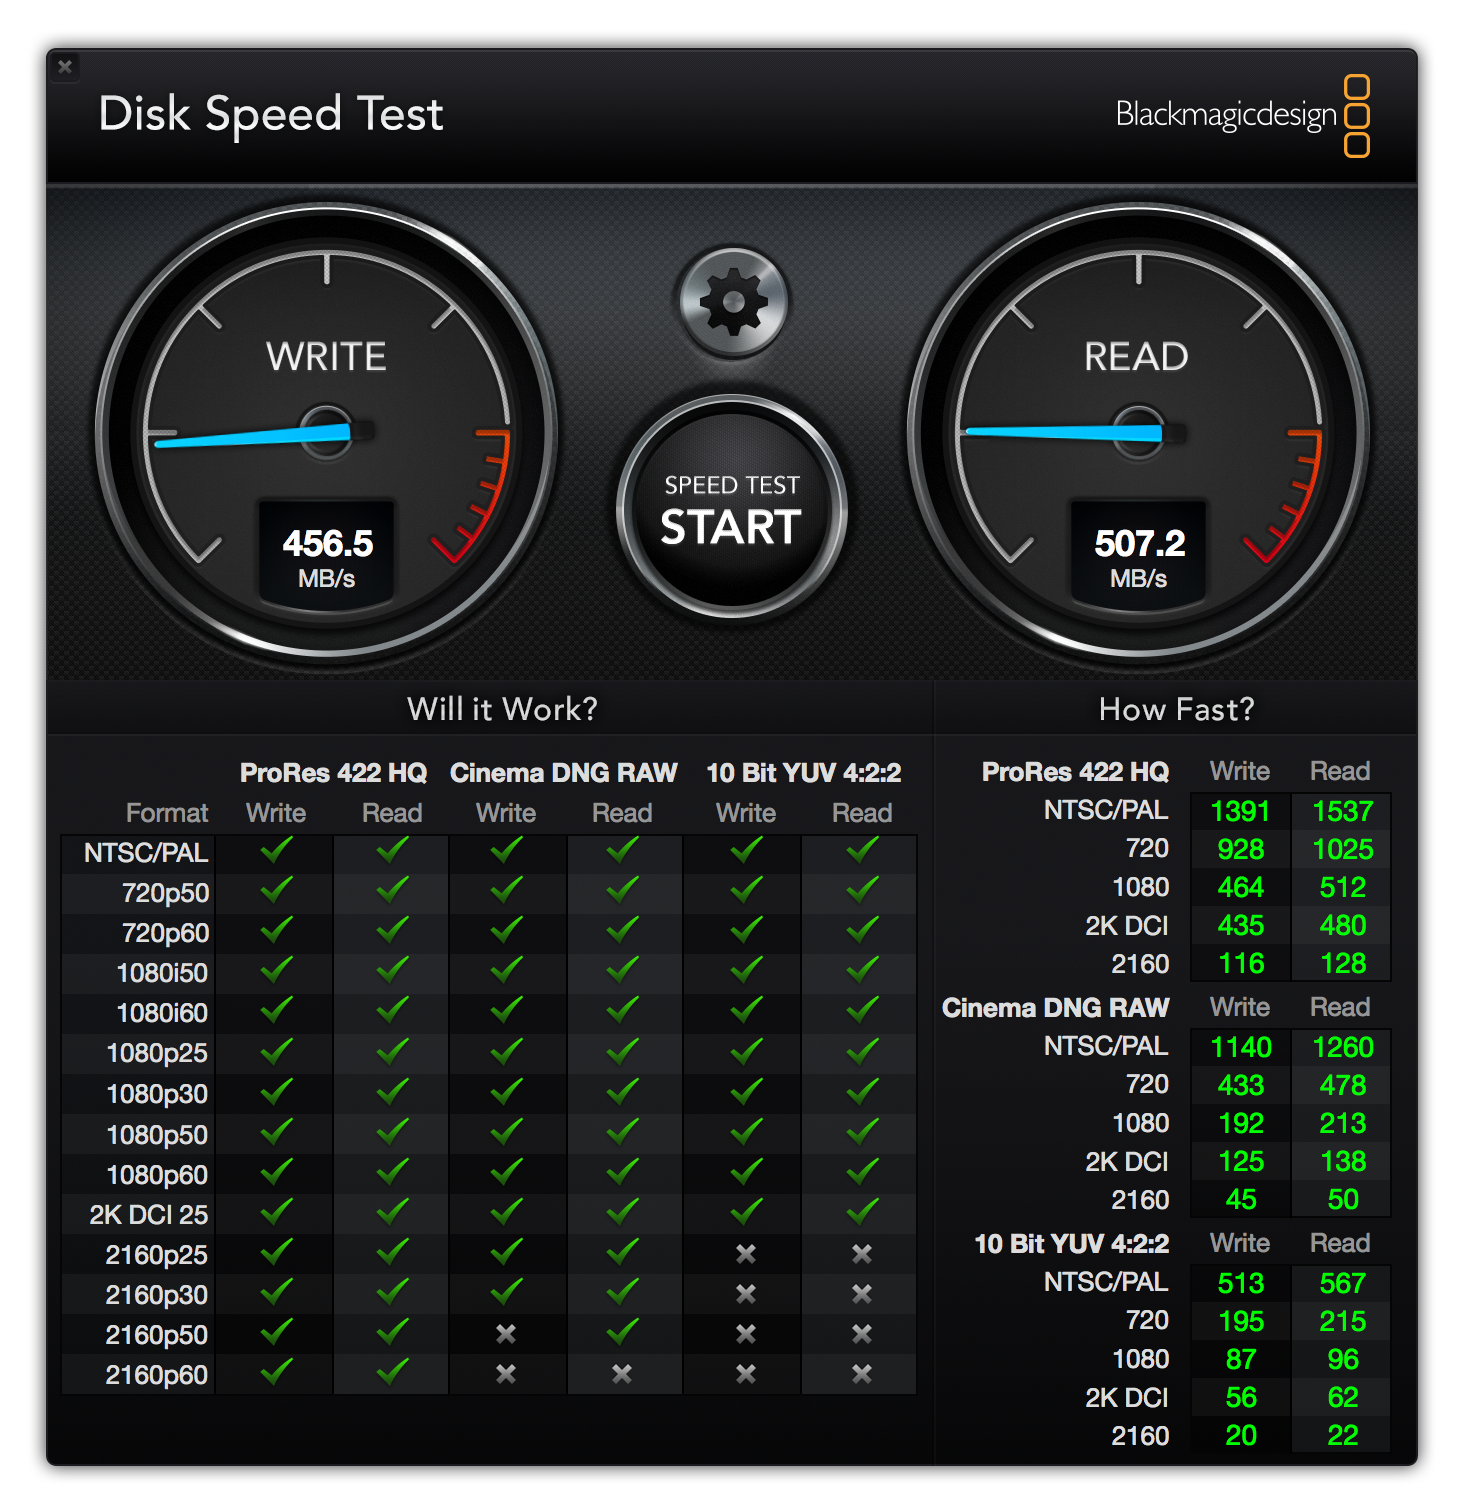Click ProRes 2160 read value 128

[x=1342, y=963]
